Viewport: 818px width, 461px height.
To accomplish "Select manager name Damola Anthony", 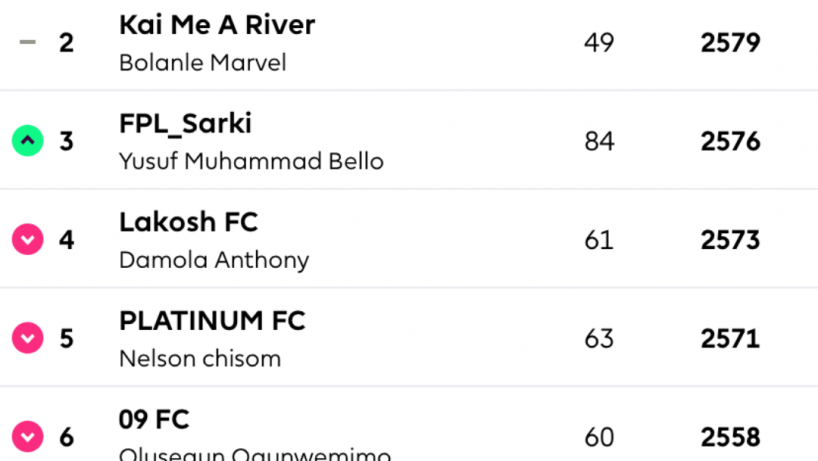I will point(214,260).
